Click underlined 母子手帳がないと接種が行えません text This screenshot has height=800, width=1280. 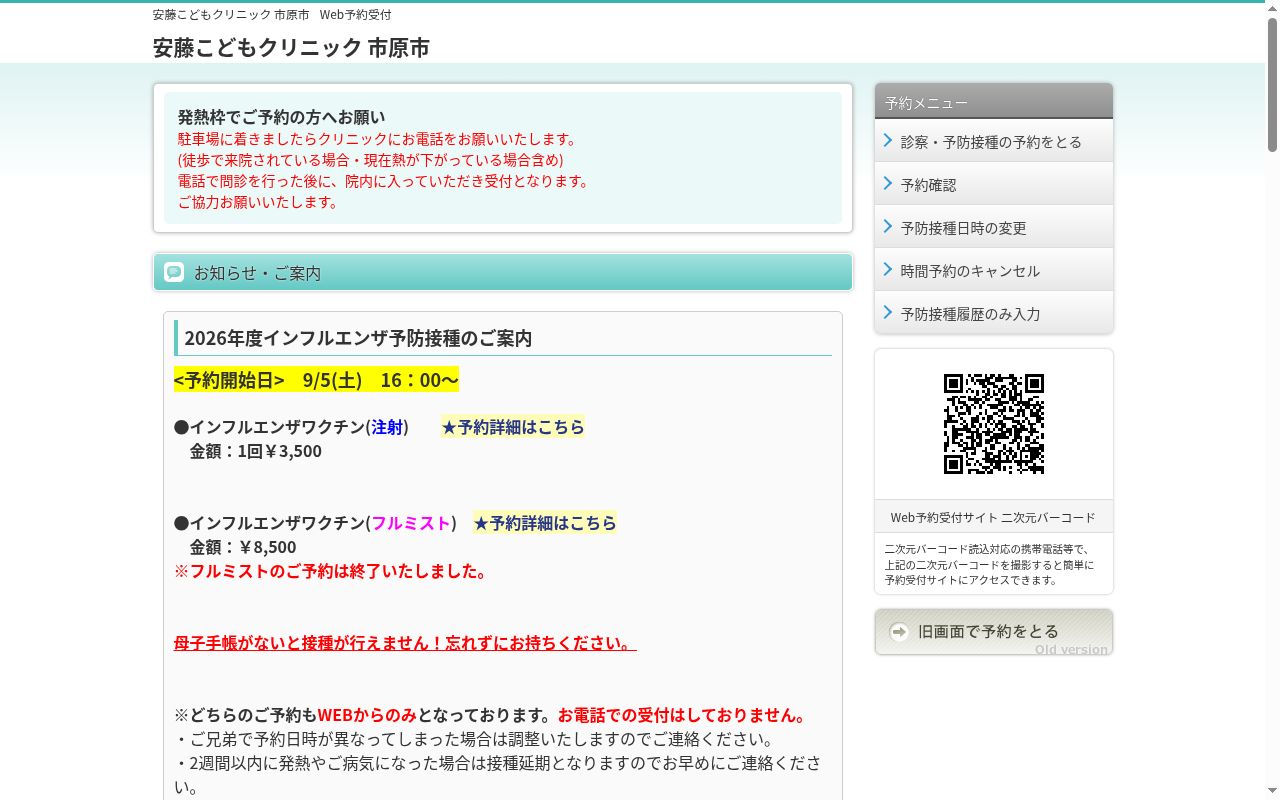coord(405,643)
